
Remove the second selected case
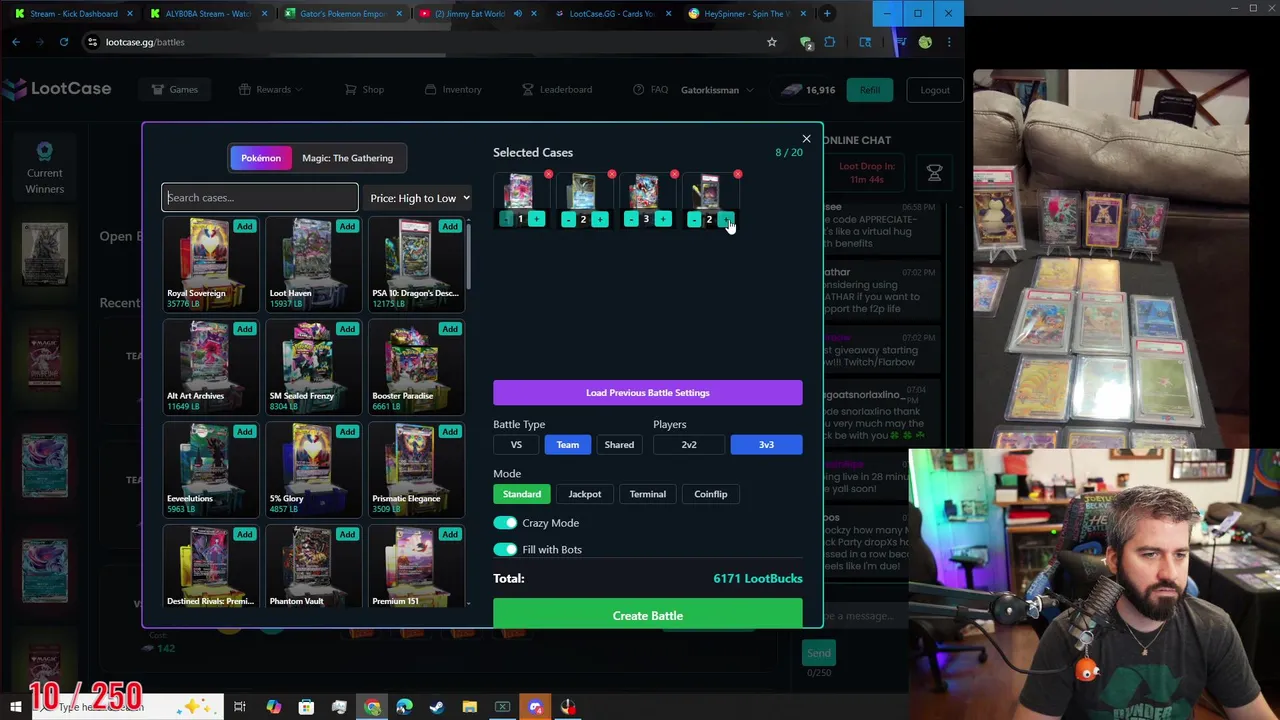click(611, 175)
